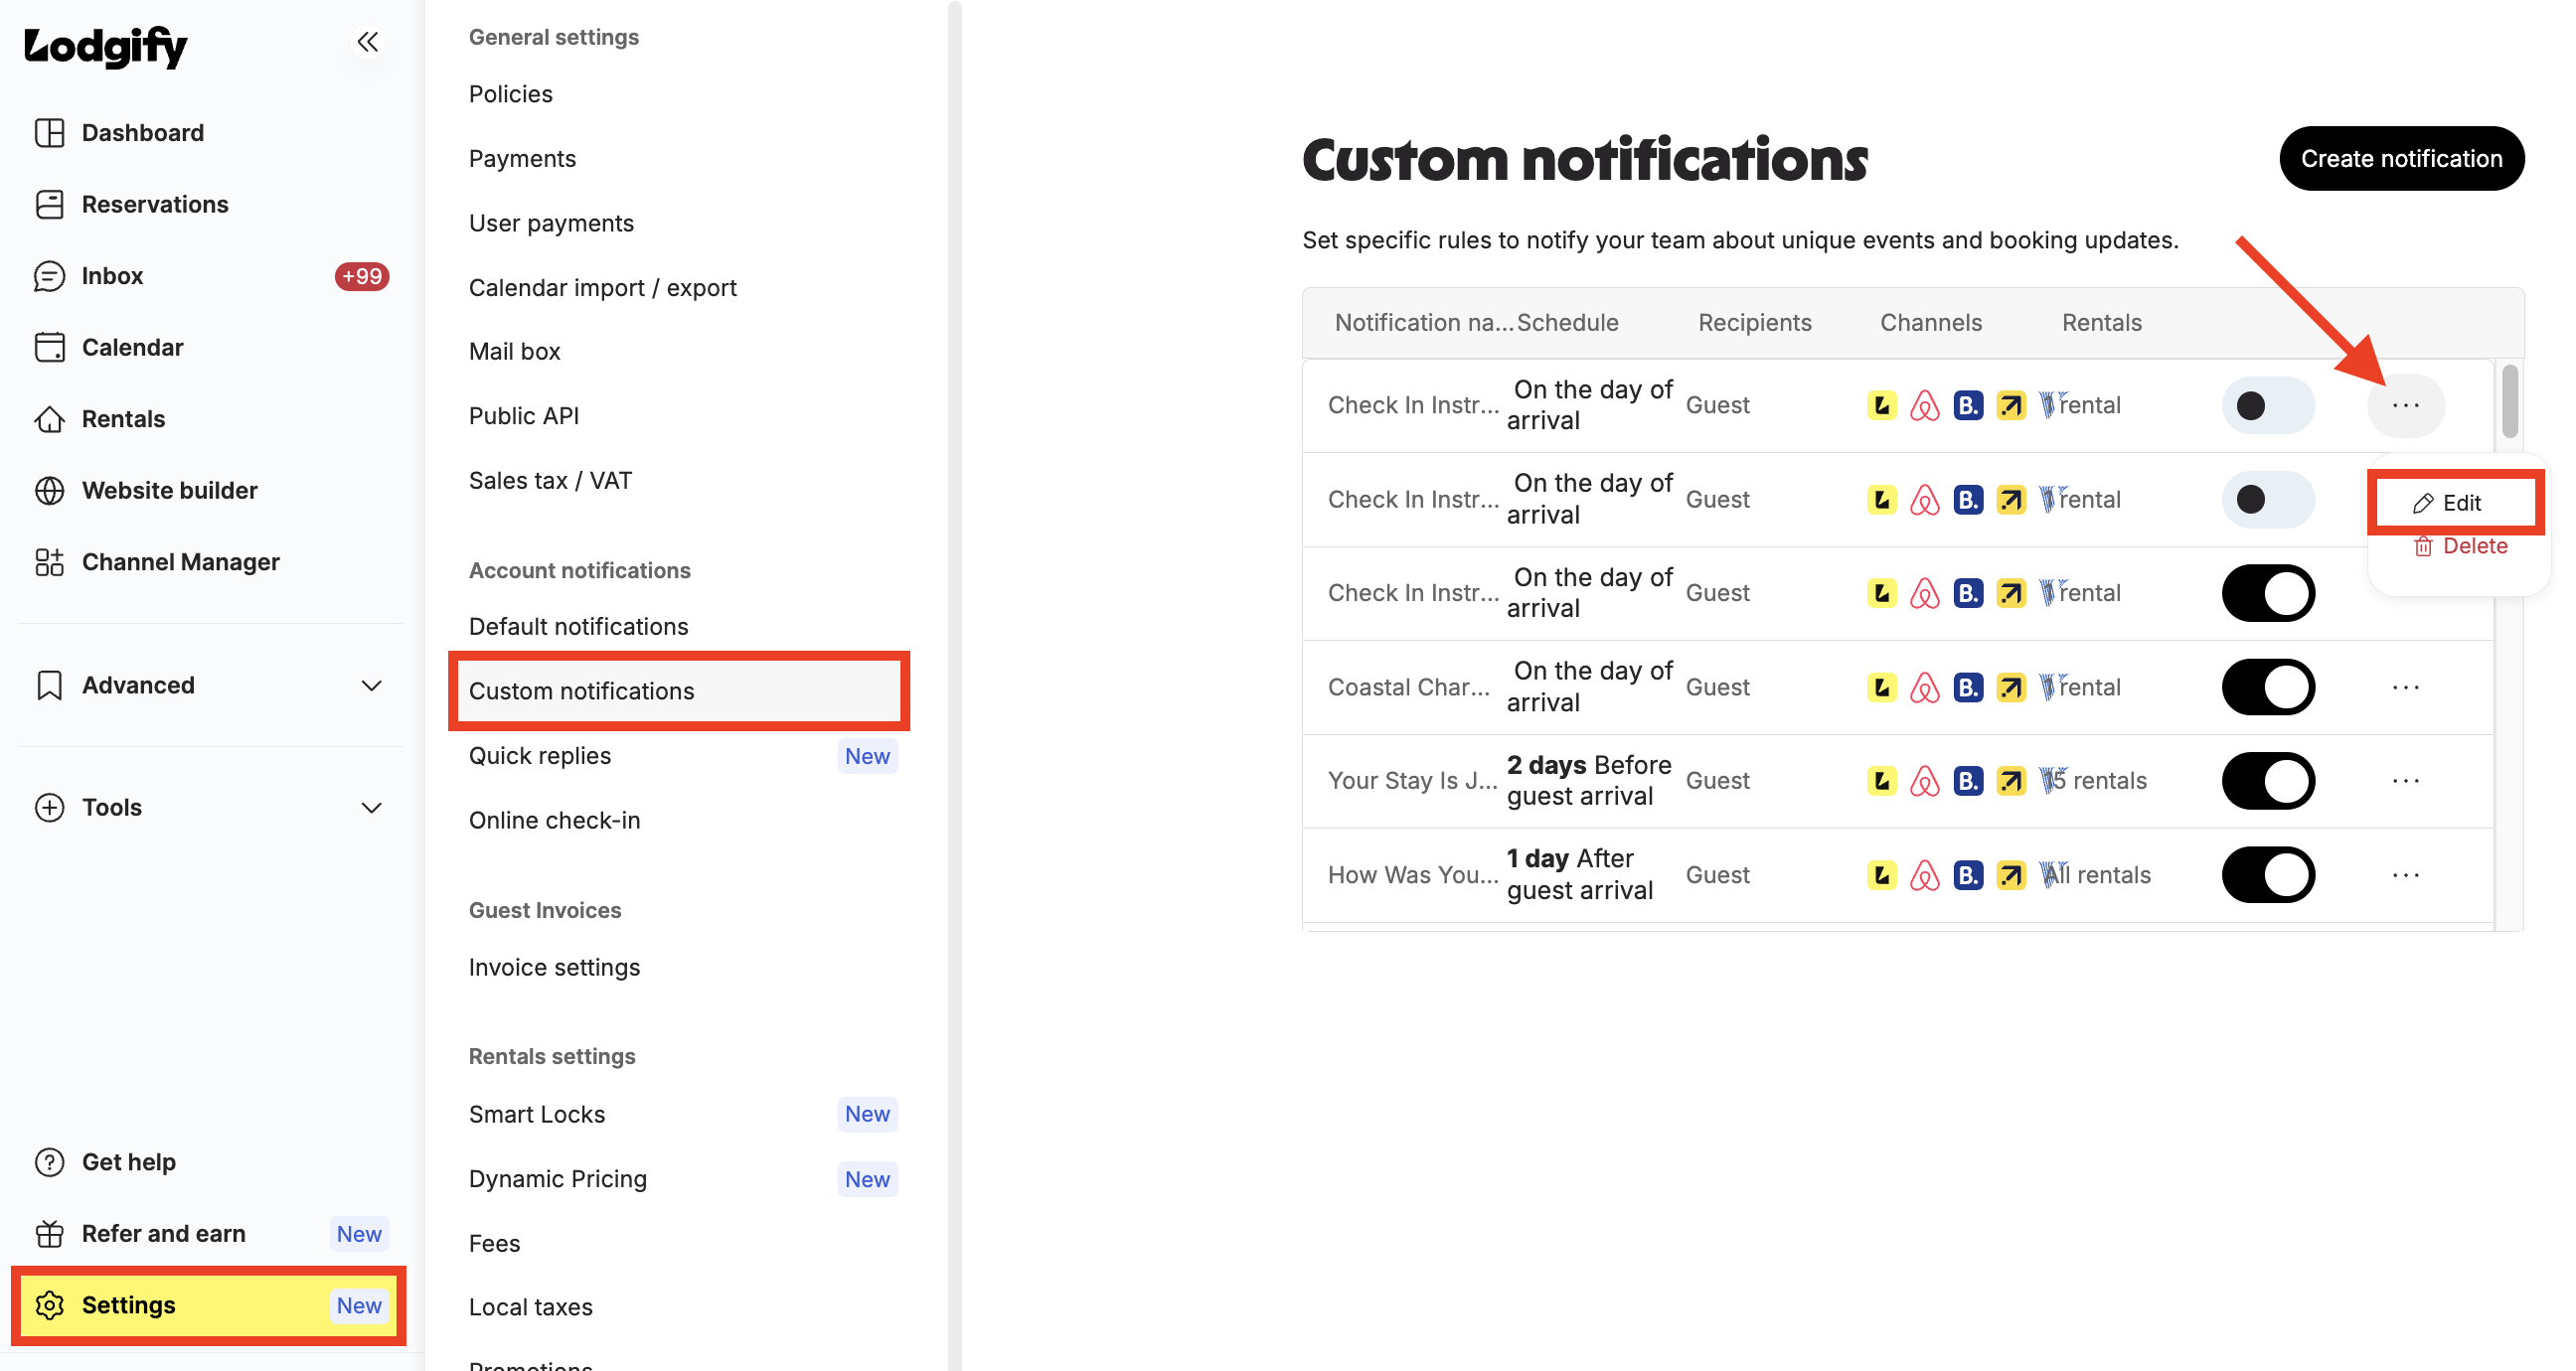The height and width of the screenshot is (1371, 2576).
Task: Click the Settings label in sidebar
Action: (x=128, y=1305)
